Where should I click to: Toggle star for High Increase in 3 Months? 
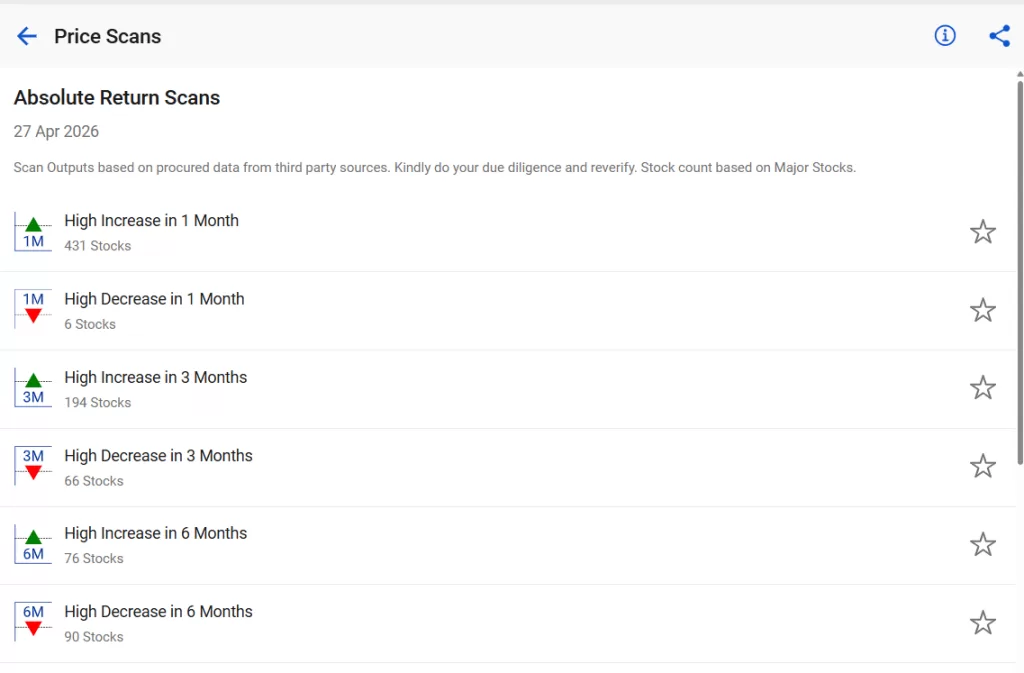click(x=983, y=388)
